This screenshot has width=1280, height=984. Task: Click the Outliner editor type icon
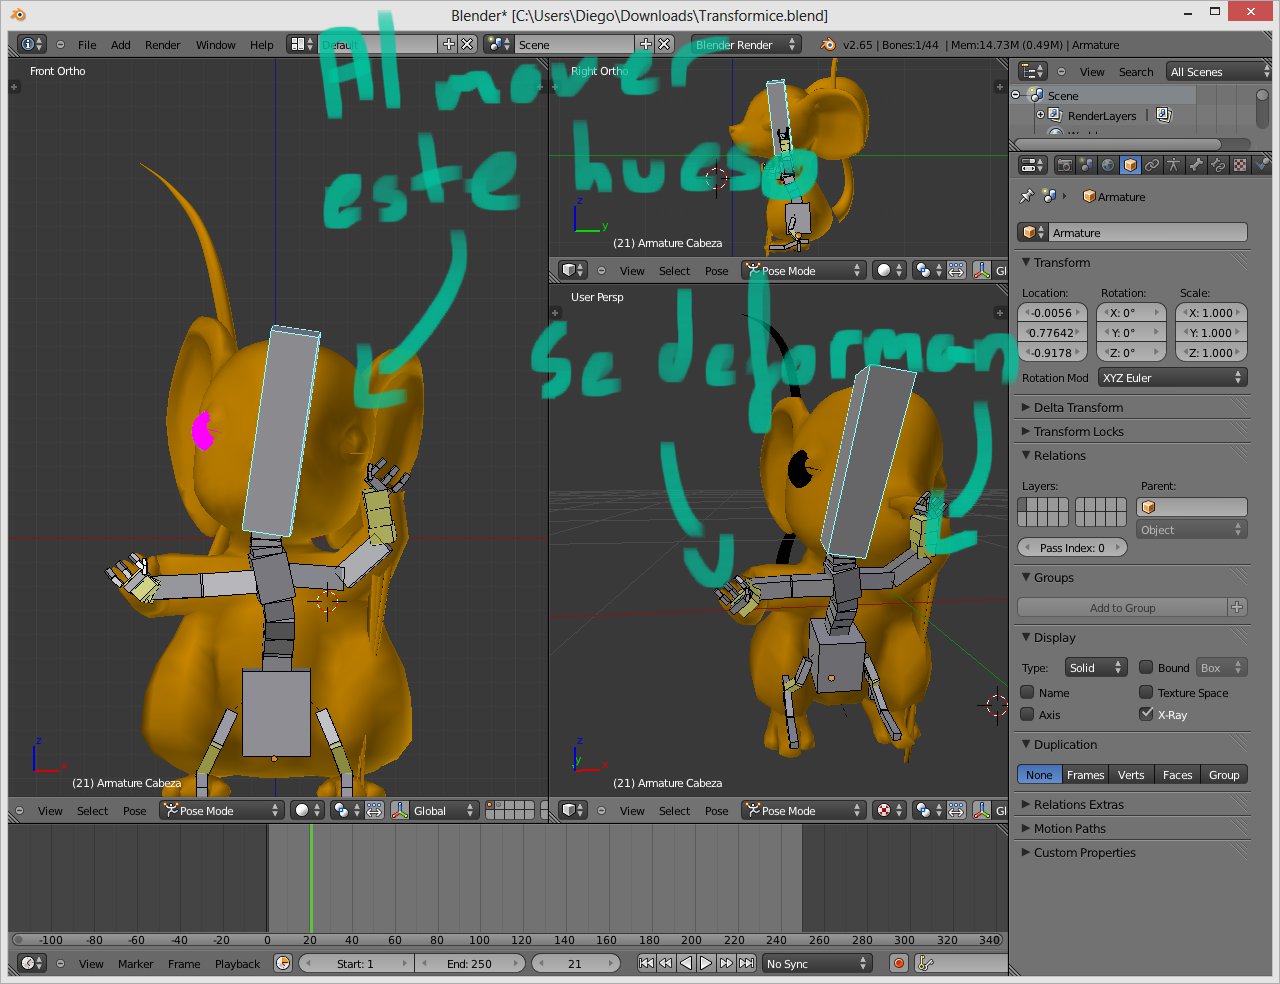tap(1031, 71)
